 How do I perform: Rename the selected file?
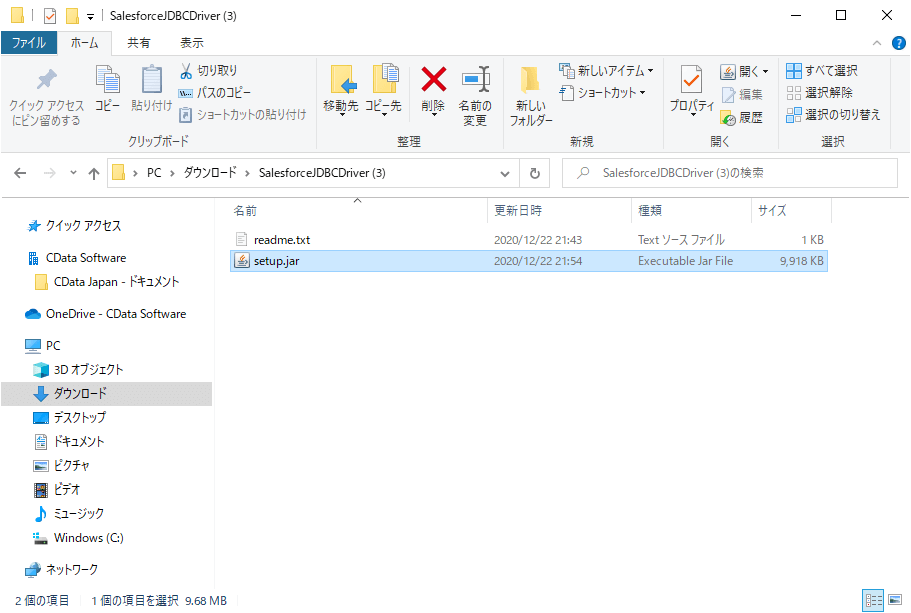(x=475, y=96)
